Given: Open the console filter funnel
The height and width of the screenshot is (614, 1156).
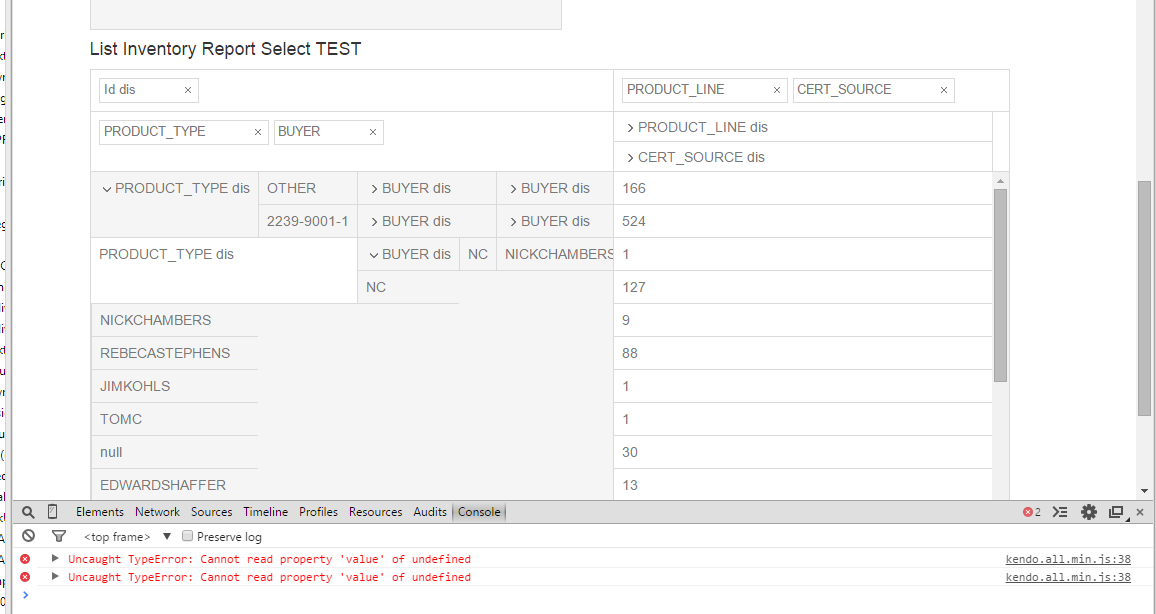Looking at the screenshot, I should click(59, 537).
